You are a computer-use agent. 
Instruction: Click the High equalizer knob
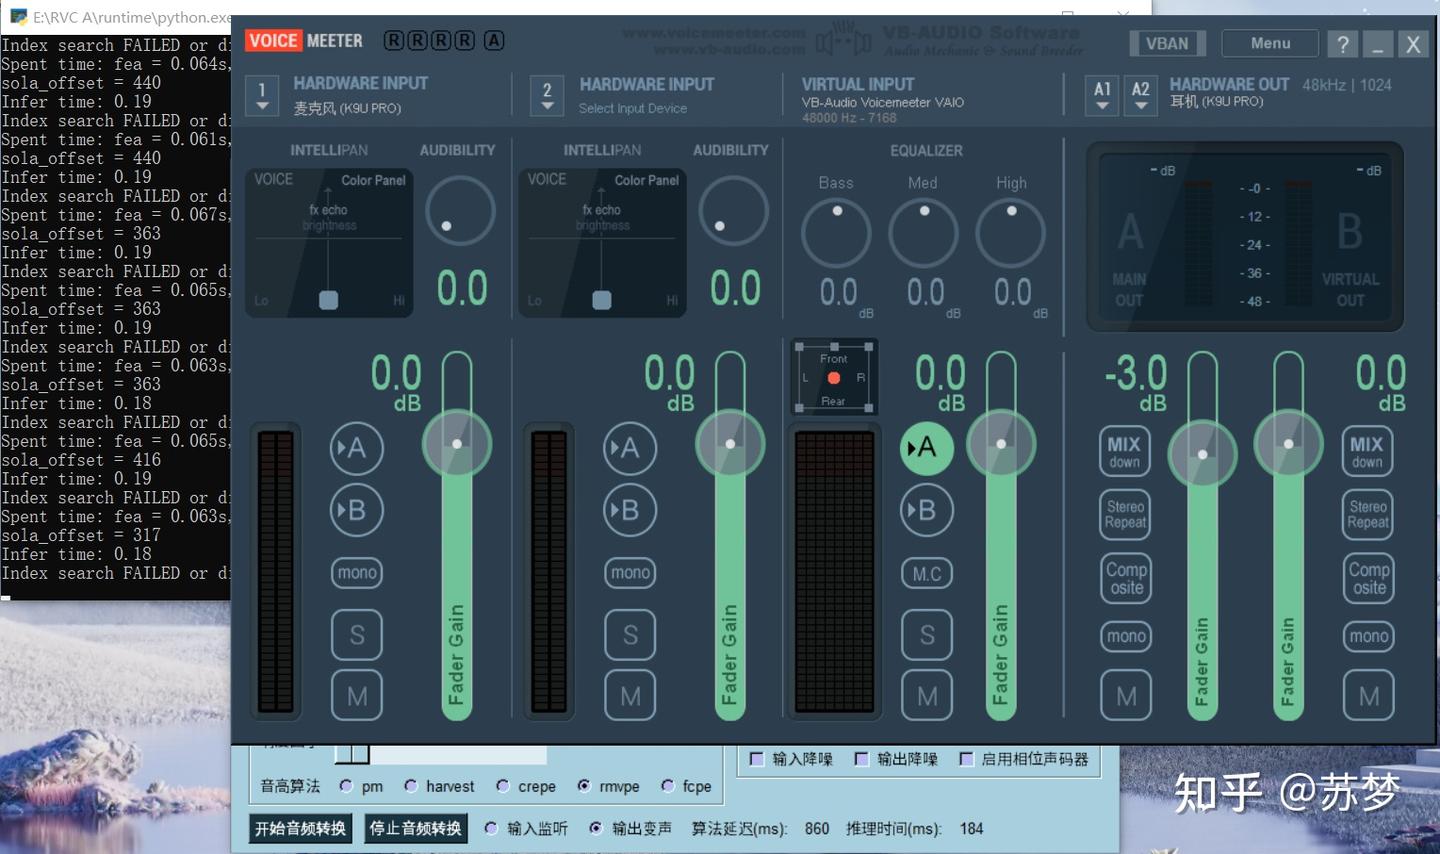pos(1011,233)
